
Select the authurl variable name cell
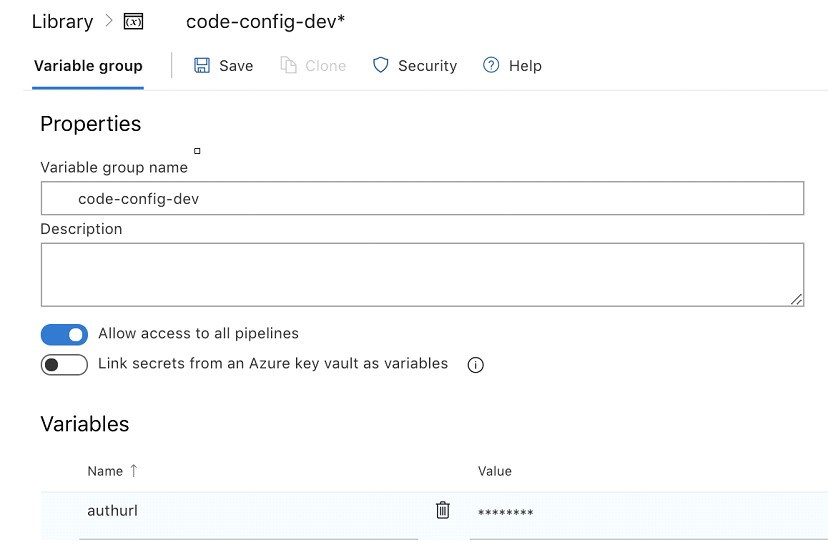click(x=113, y=511)
